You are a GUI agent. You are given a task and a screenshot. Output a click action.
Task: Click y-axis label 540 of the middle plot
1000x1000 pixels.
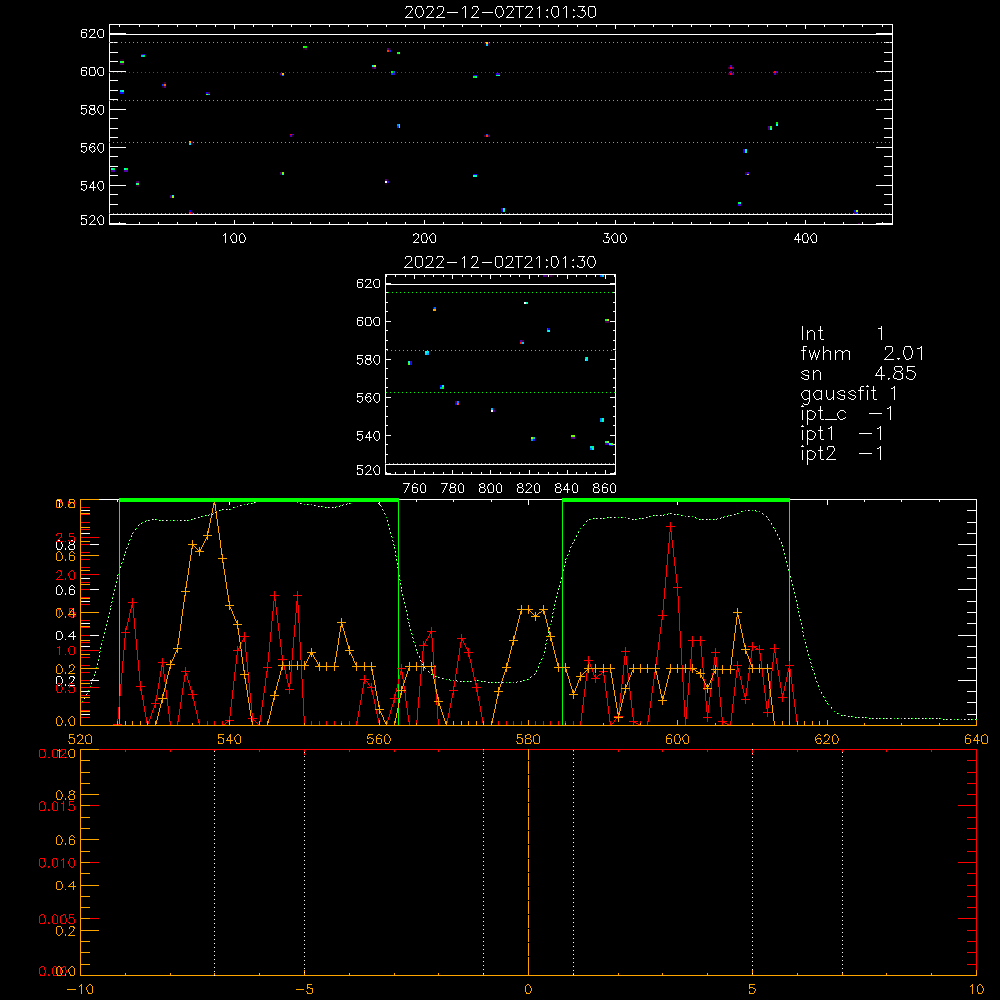tap(368, 436)
